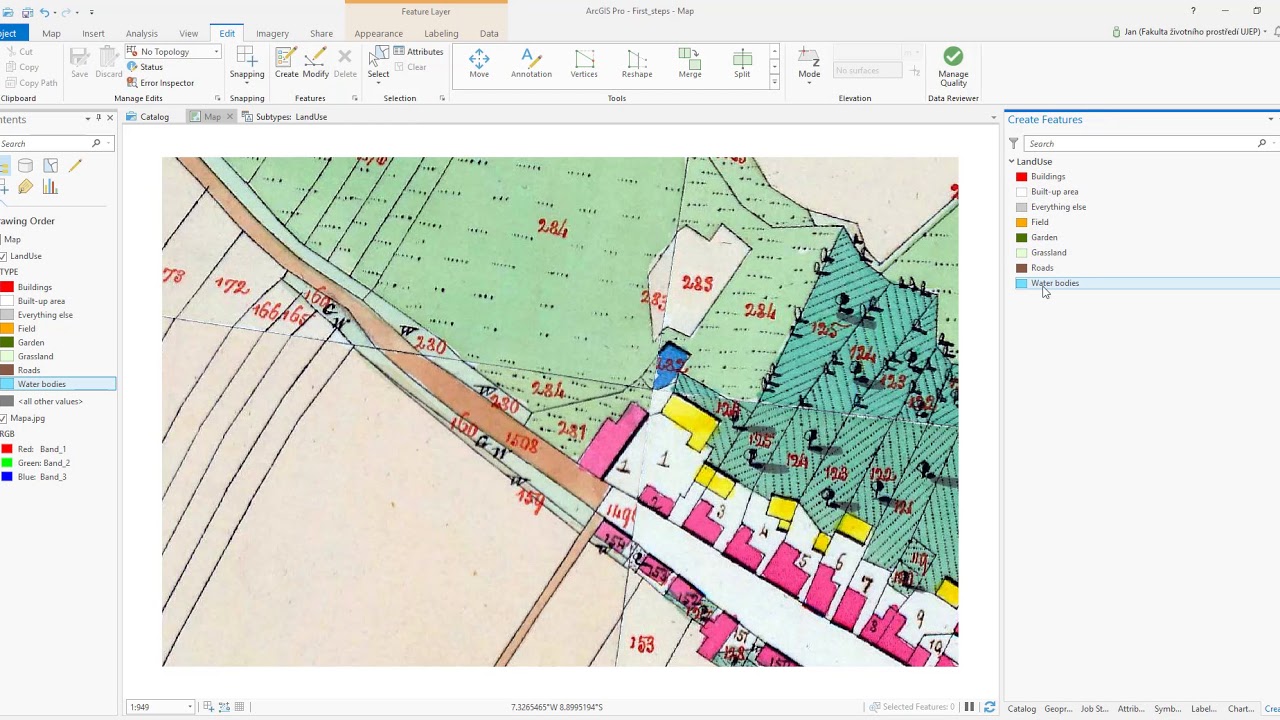Open the Labeling ribbon tab
This screenshot has height=720, width=1280.
click(441, 33)
